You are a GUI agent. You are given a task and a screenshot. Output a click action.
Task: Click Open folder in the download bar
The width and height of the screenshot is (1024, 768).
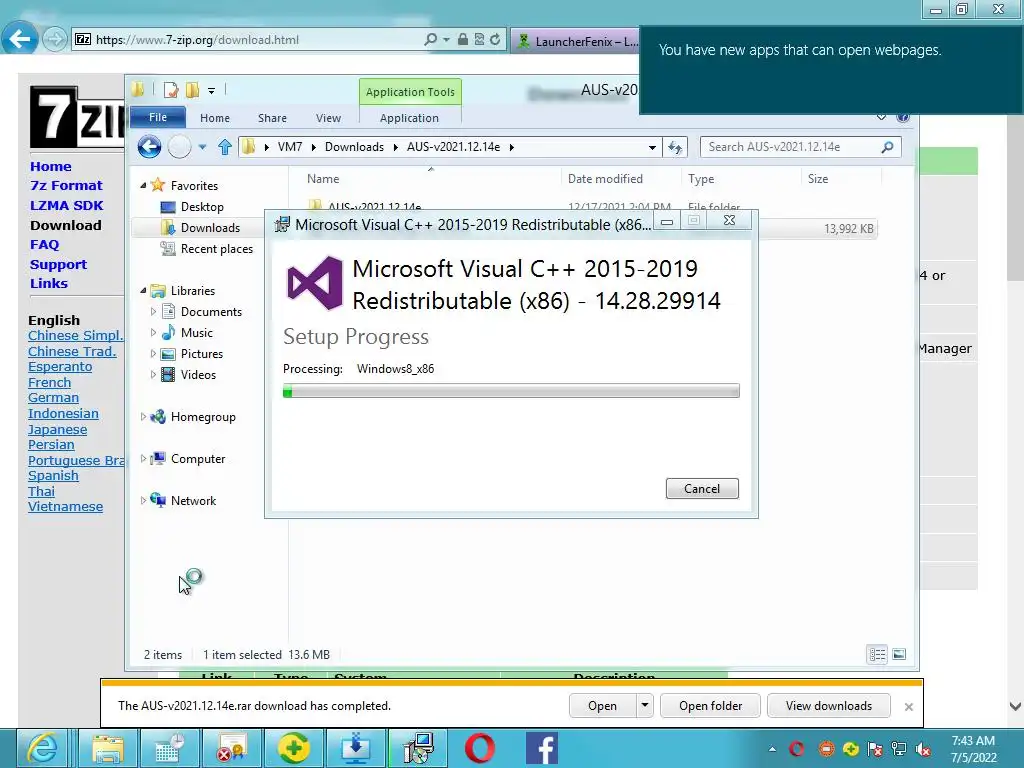[x=710, y=705]
